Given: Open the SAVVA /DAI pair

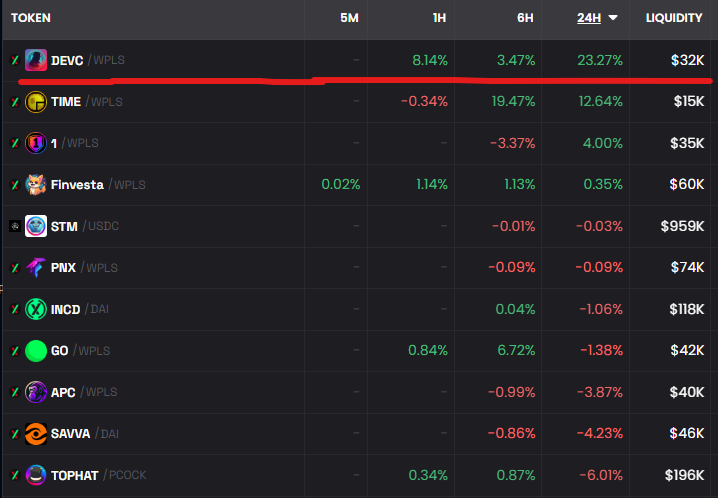Looking at the screenshot, I should click(85, 433).
